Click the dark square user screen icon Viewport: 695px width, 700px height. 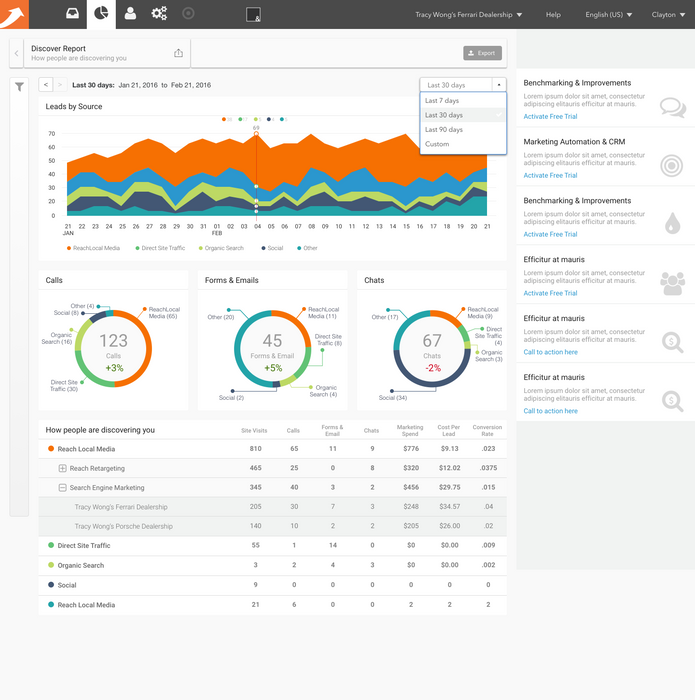pos(254,15)
